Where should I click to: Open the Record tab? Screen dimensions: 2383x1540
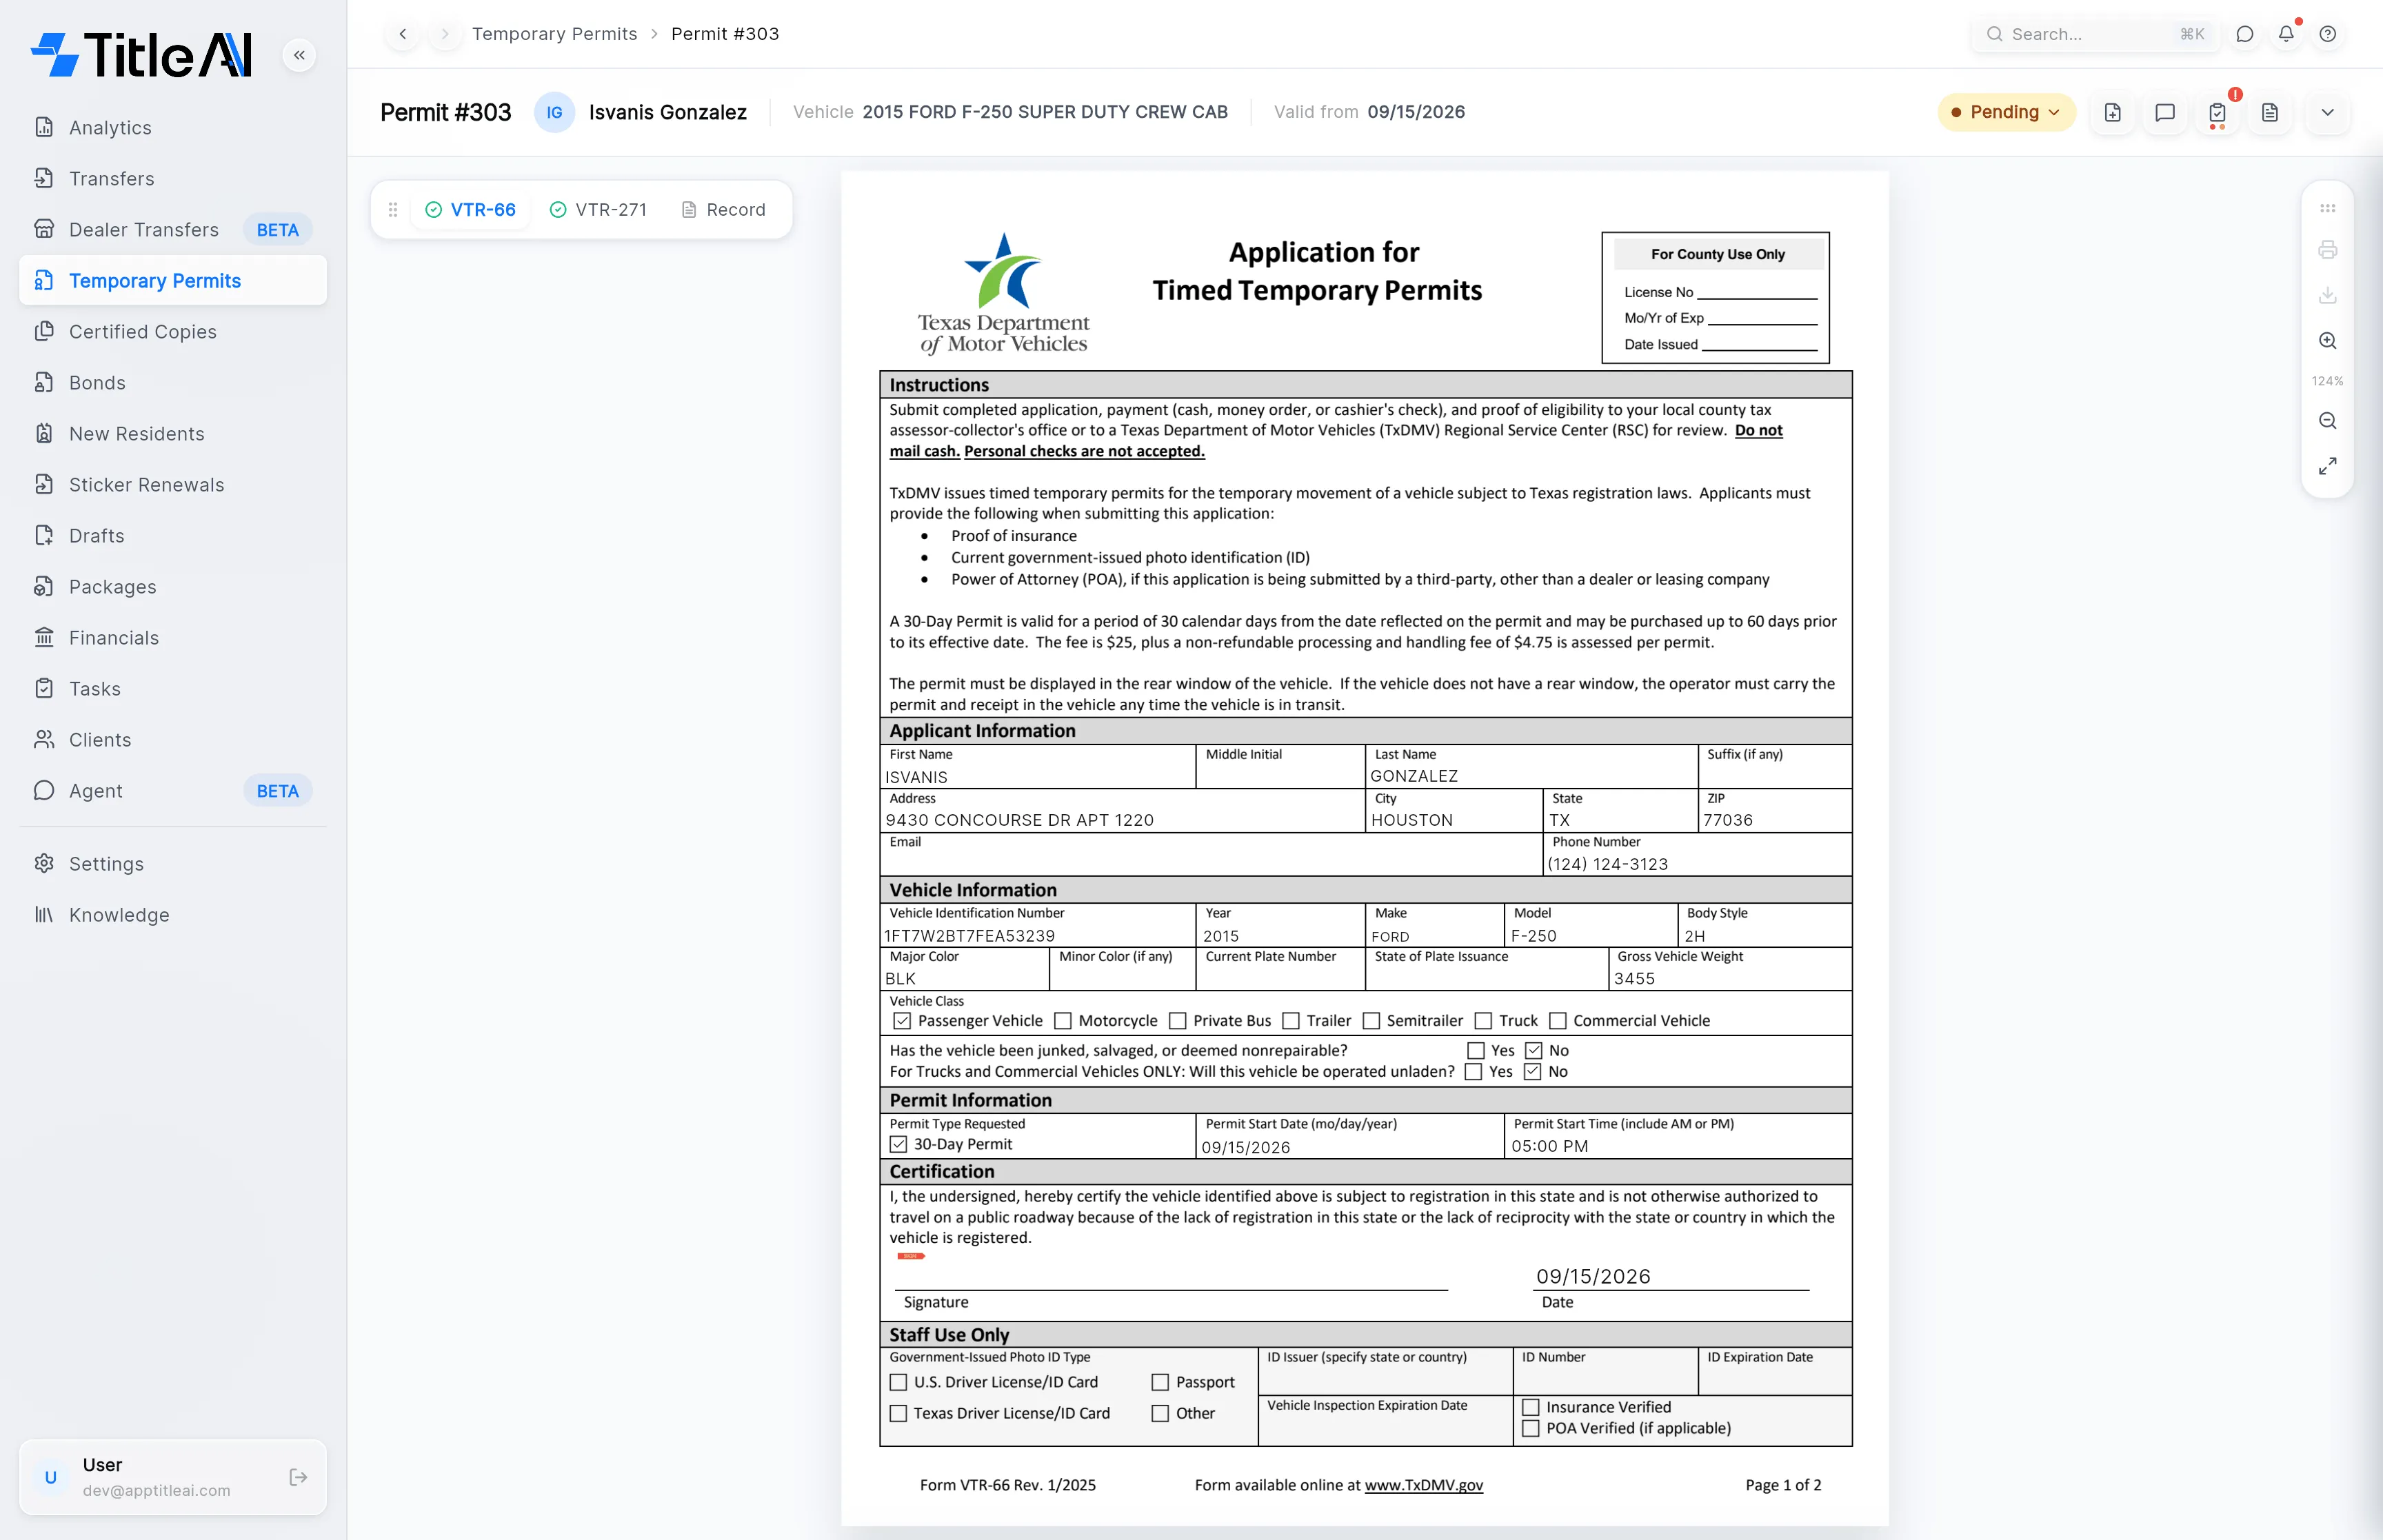(x=723, y=210)
